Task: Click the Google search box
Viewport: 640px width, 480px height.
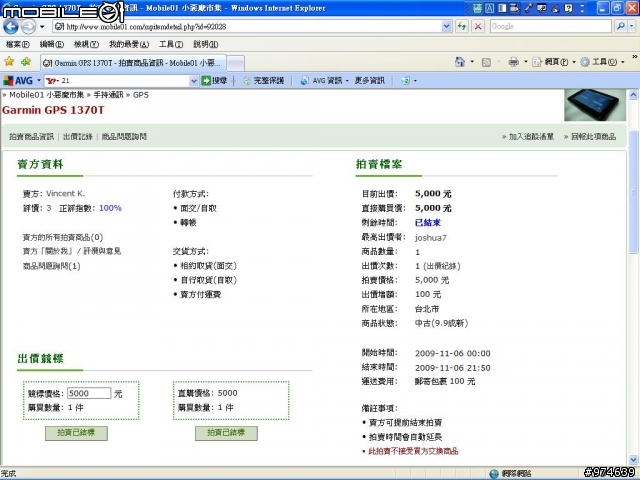Action: pyautogui.click(x=551, y=27)
